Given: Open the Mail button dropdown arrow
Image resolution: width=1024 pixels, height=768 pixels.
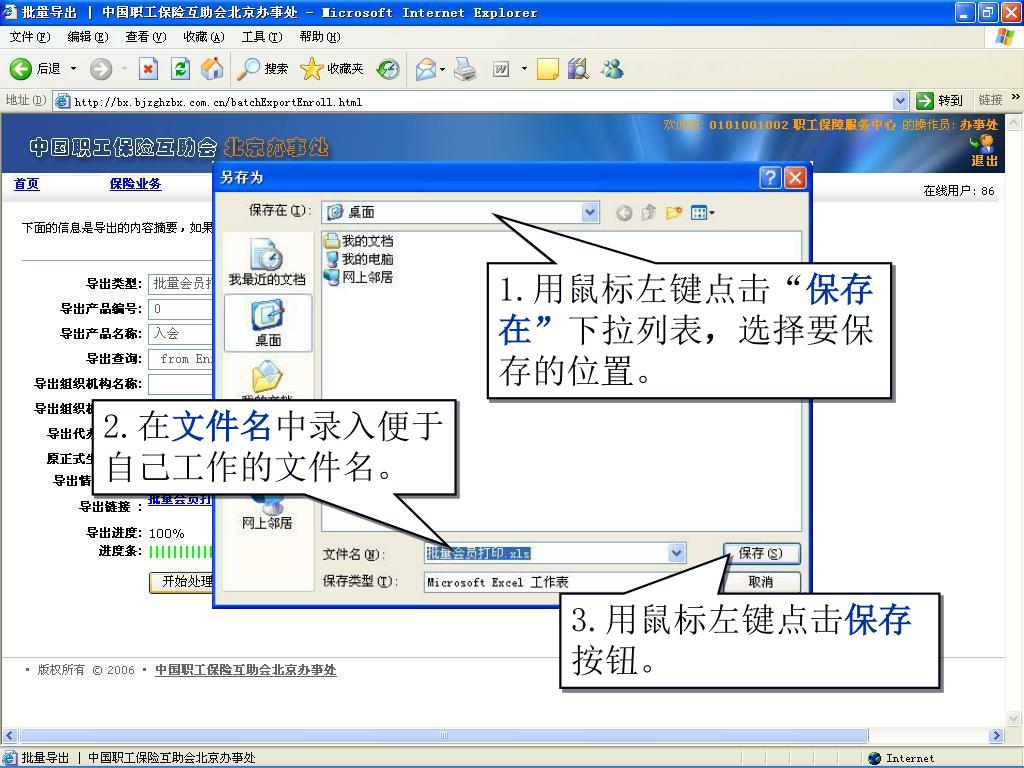Looking at the screenshot, I should point(443,69).
